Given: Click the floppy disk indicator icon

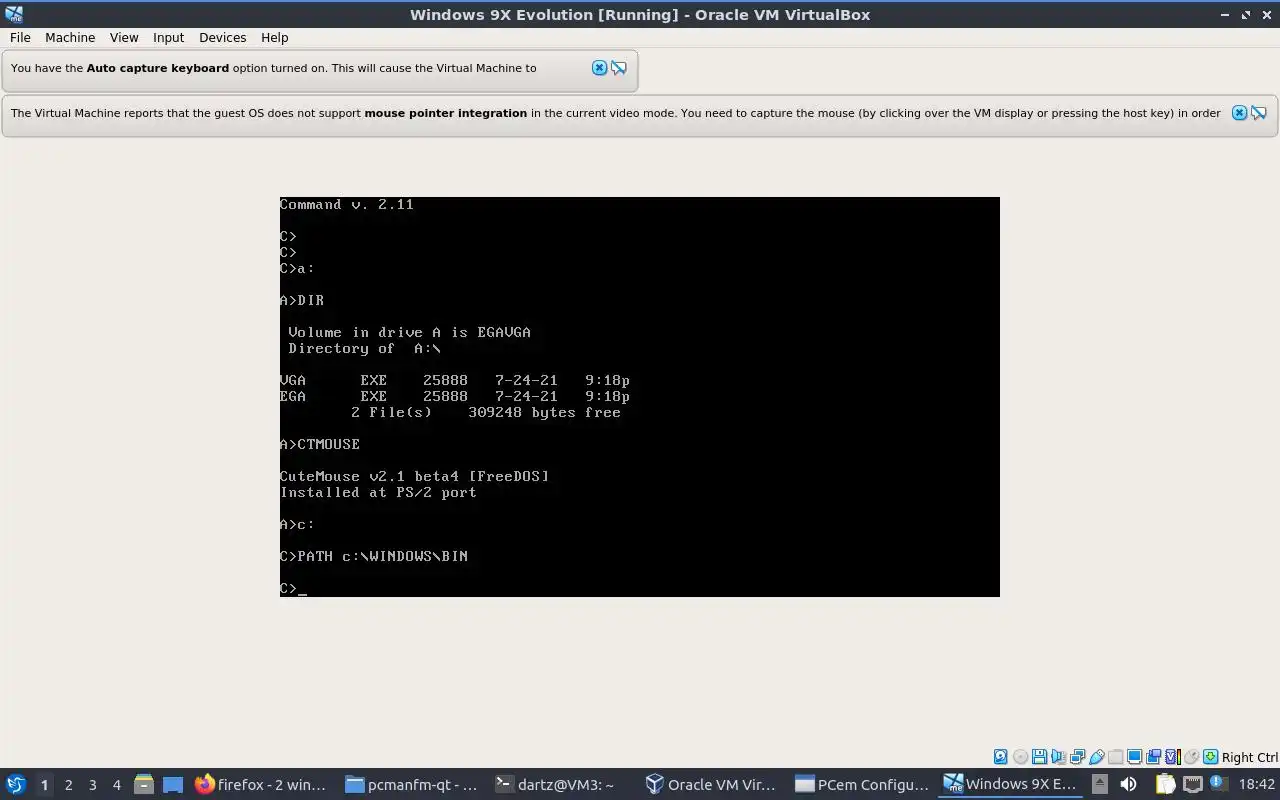Looking at the screenshot, I should pos(1039,757).
